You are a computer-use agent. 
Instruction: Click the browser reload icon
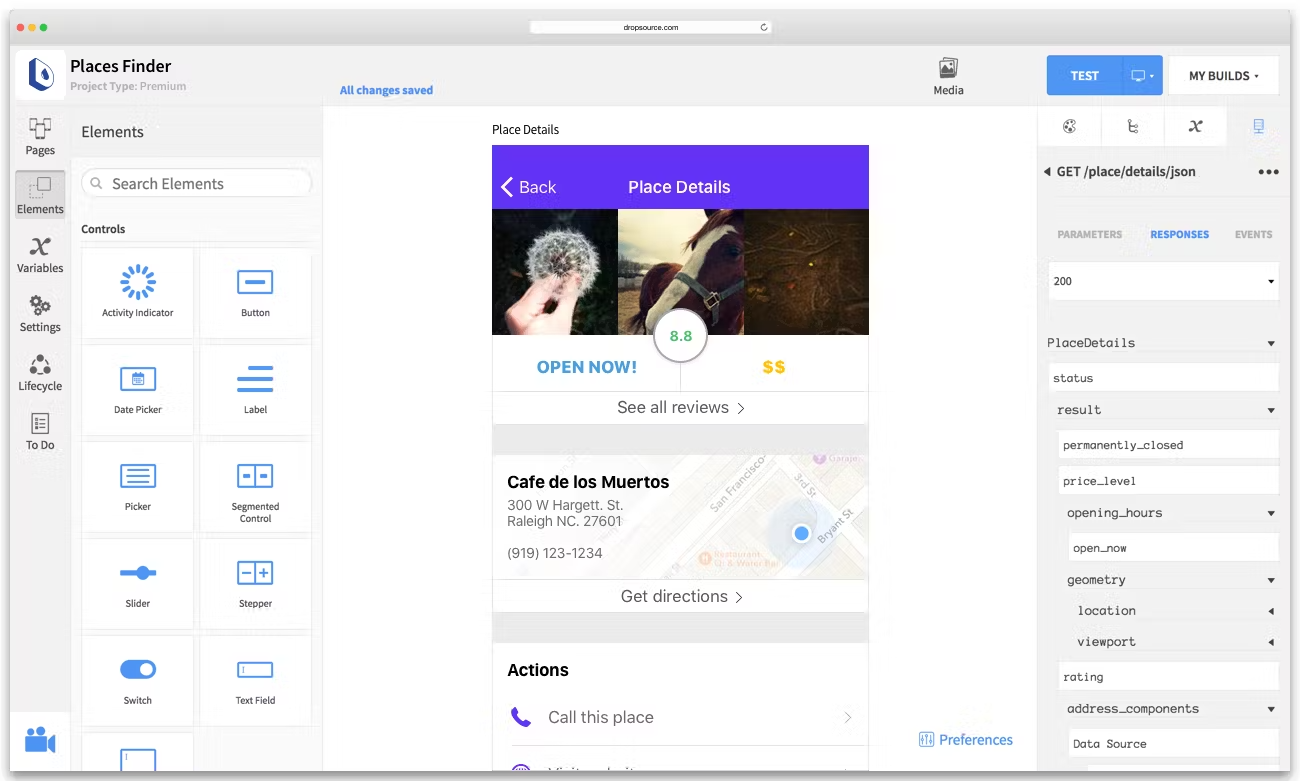coord(764,27)
